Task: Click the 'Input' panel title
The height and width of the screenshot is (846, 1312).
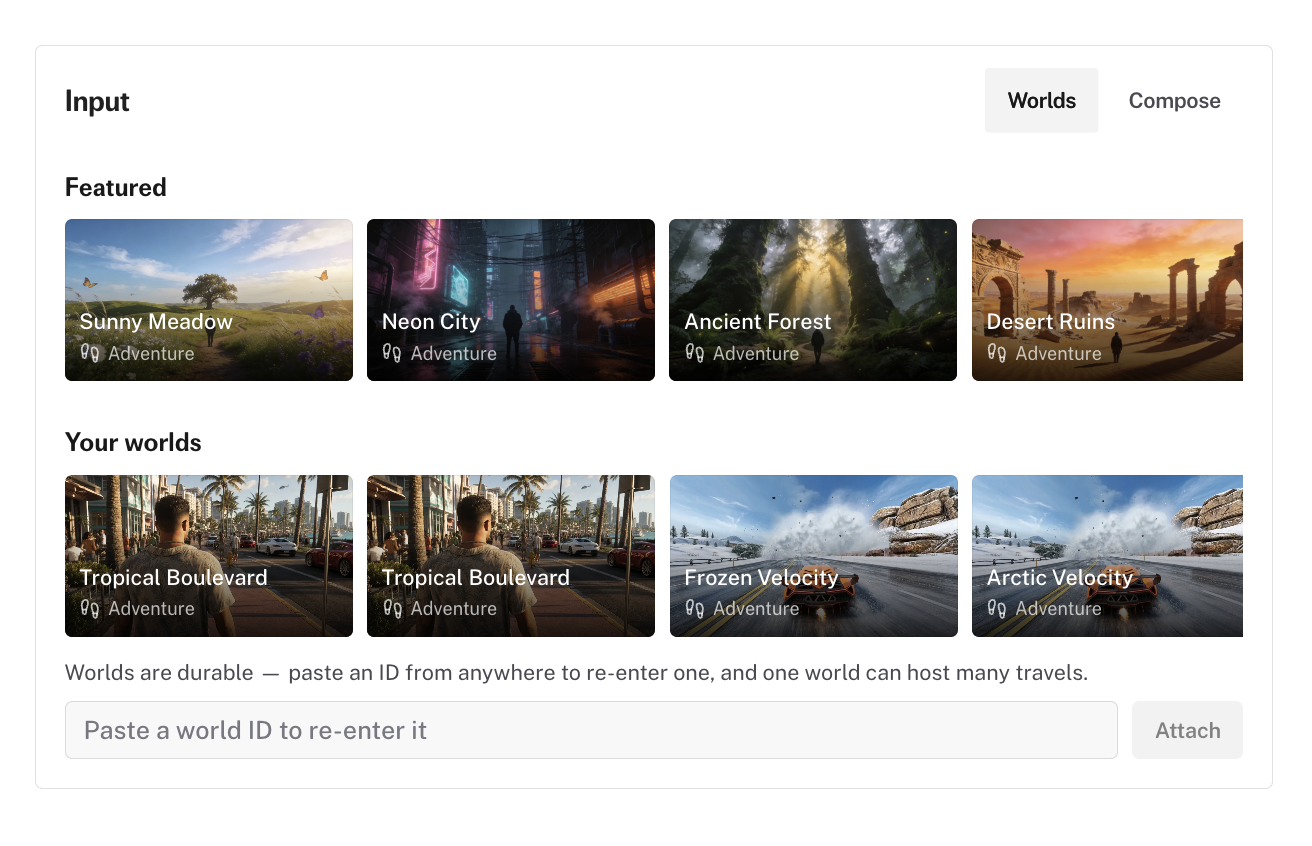Action: [x=97, y=101]
